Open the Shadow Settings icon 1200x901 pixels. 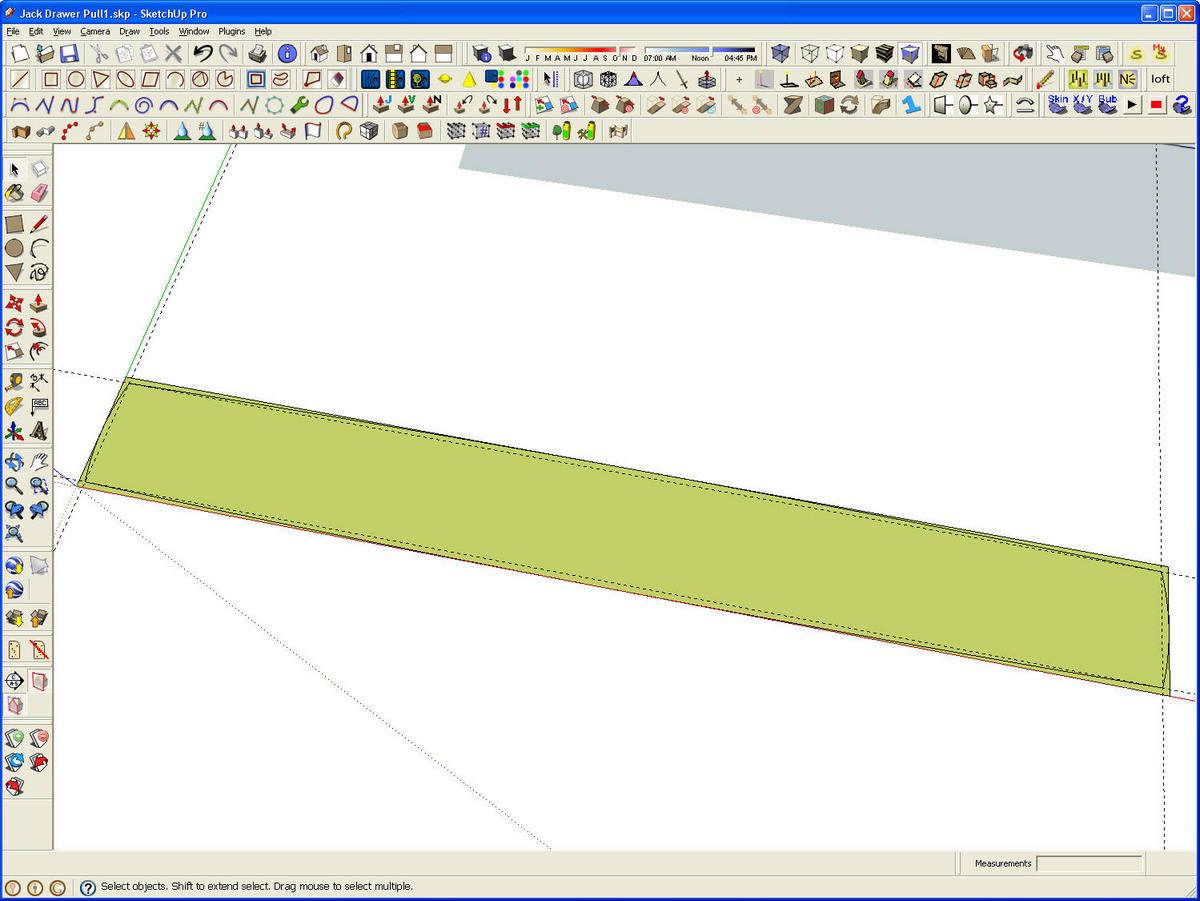[482, 54]
